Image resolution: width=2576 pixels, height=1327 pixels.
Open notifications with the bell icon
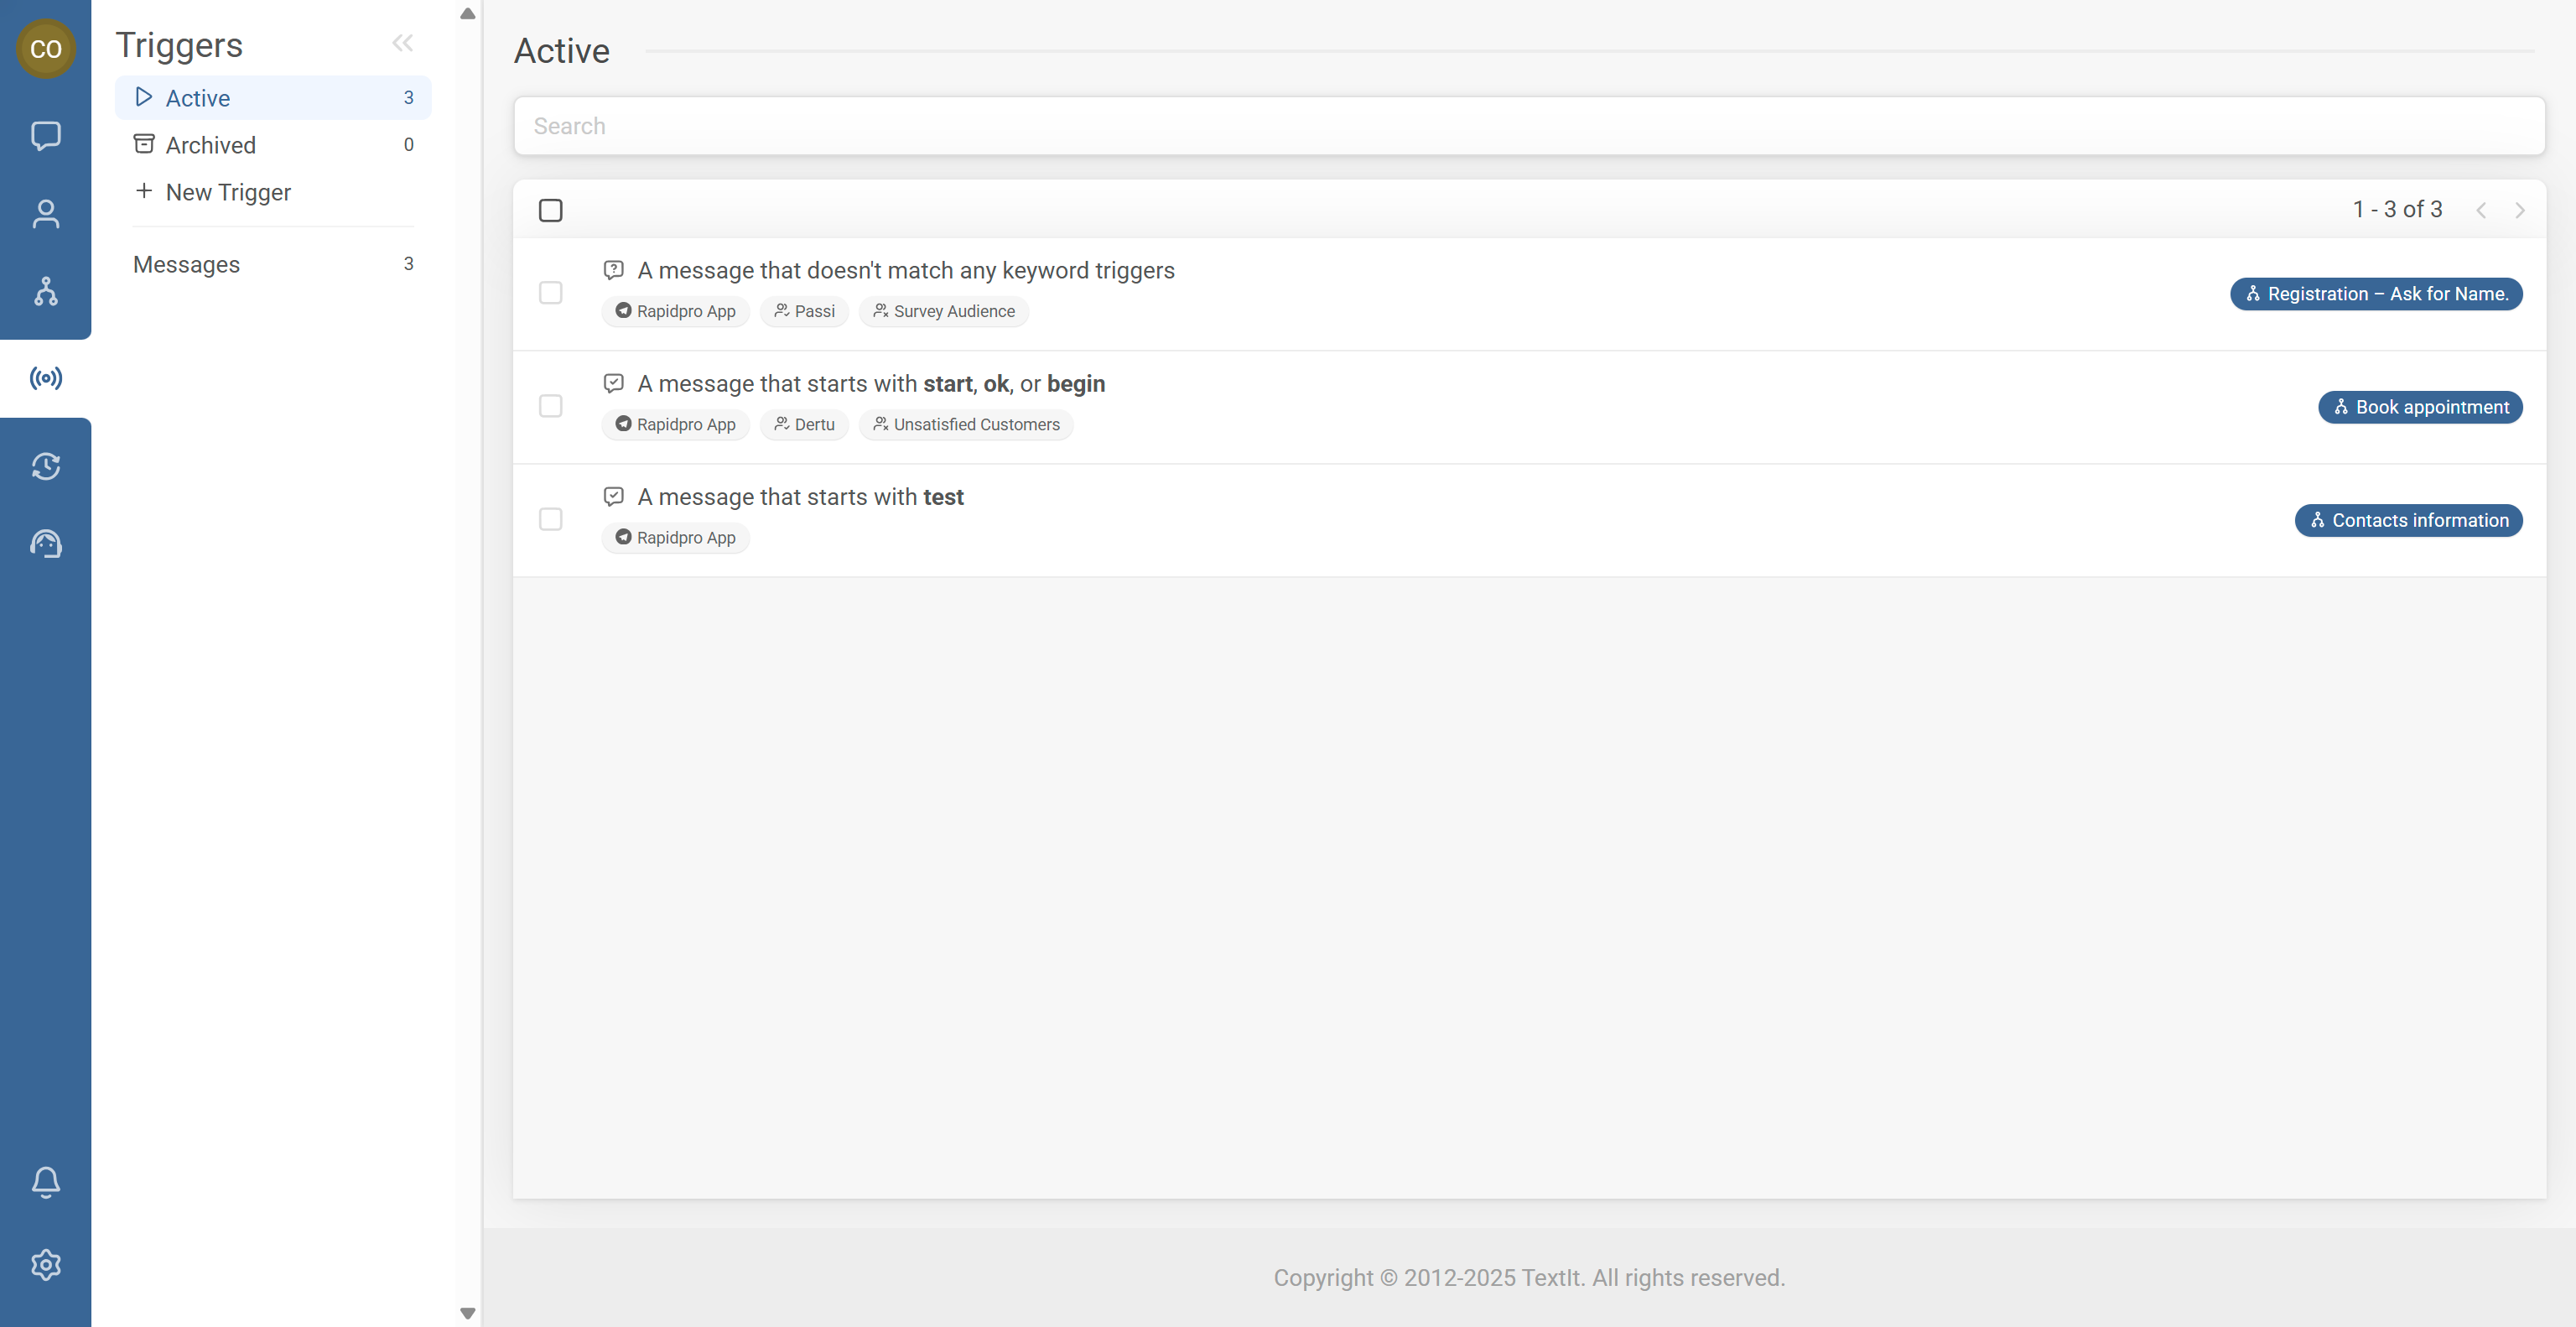pyautogui.click(x=45, y=1182)
